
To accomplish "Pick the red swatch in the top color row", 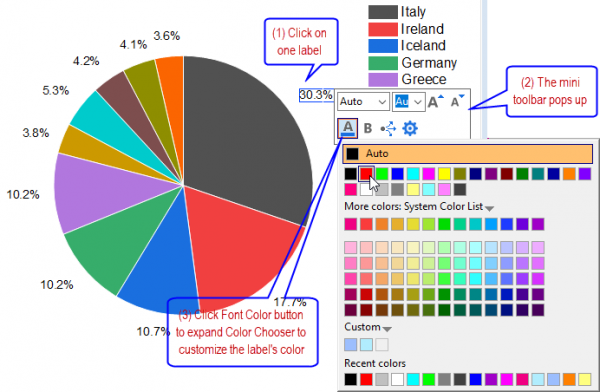I will (x=366, y=174).
